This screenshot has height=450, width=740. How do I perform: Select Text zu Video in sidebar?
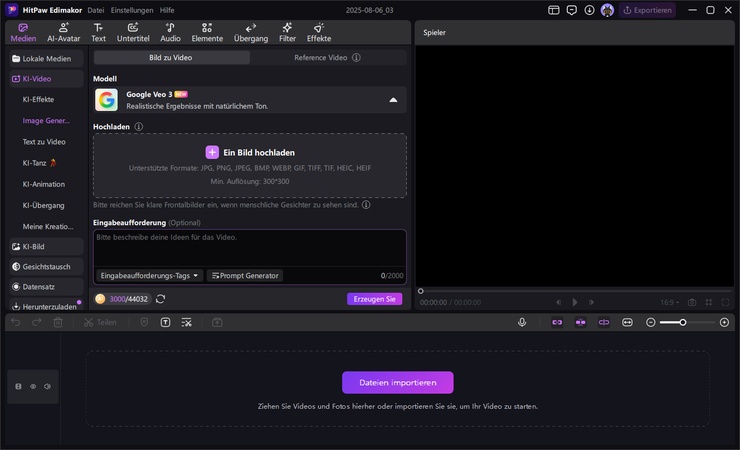point(44,142)
